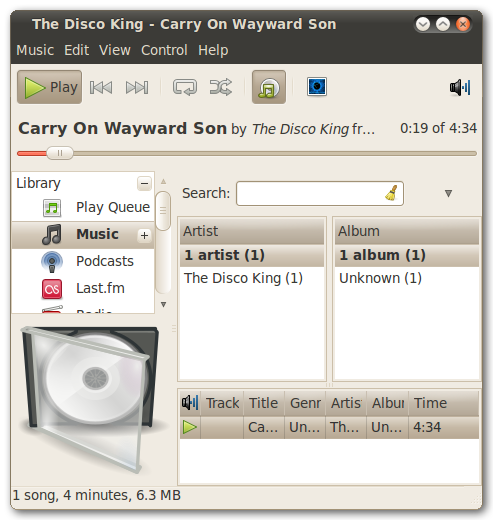Click the sidebar scrollbar thumb
Viewport: 493px width, 520px height.
click(163, 211)
